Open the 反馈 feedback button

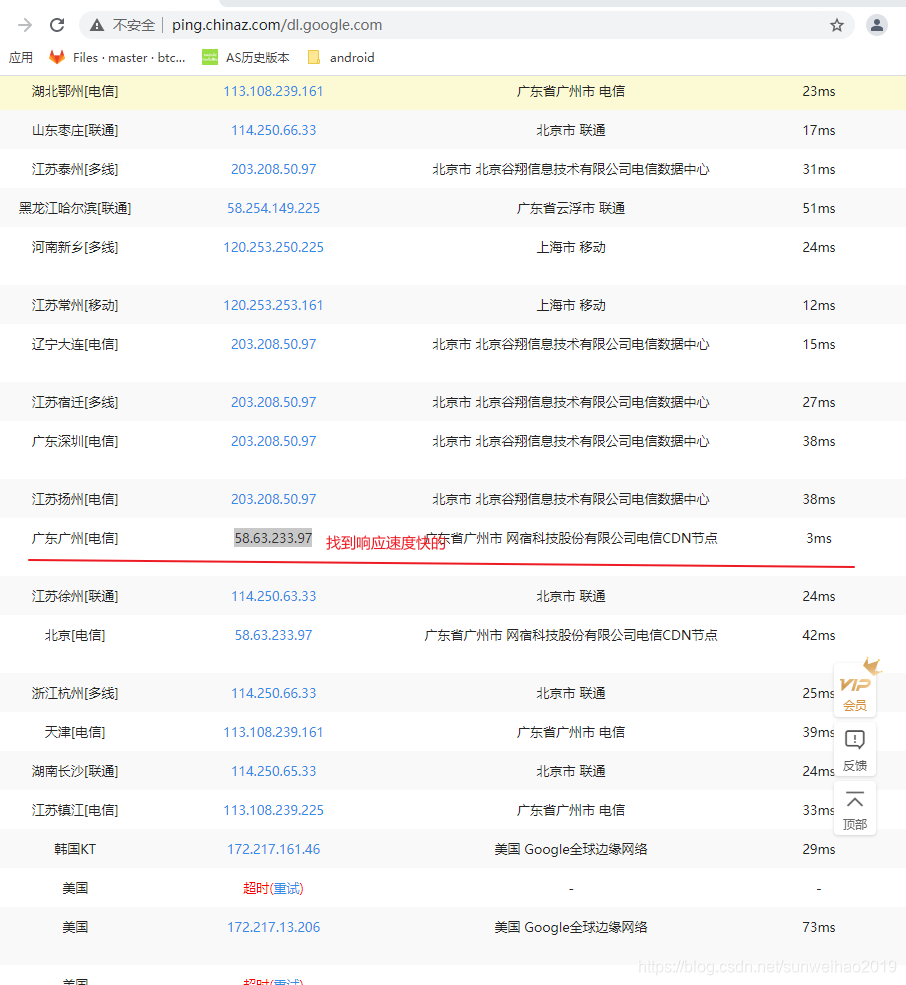pos(855,749)
